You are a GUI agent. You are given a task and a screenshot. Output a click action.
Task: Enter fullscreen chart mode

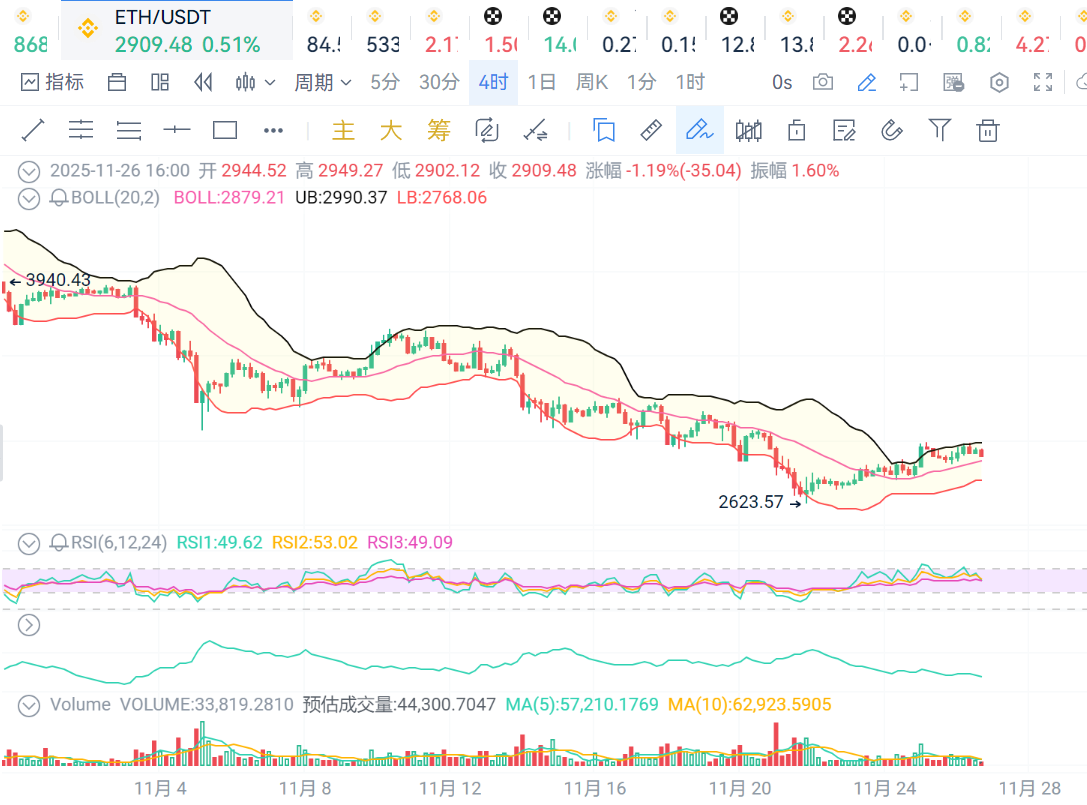click(1042, 82)
